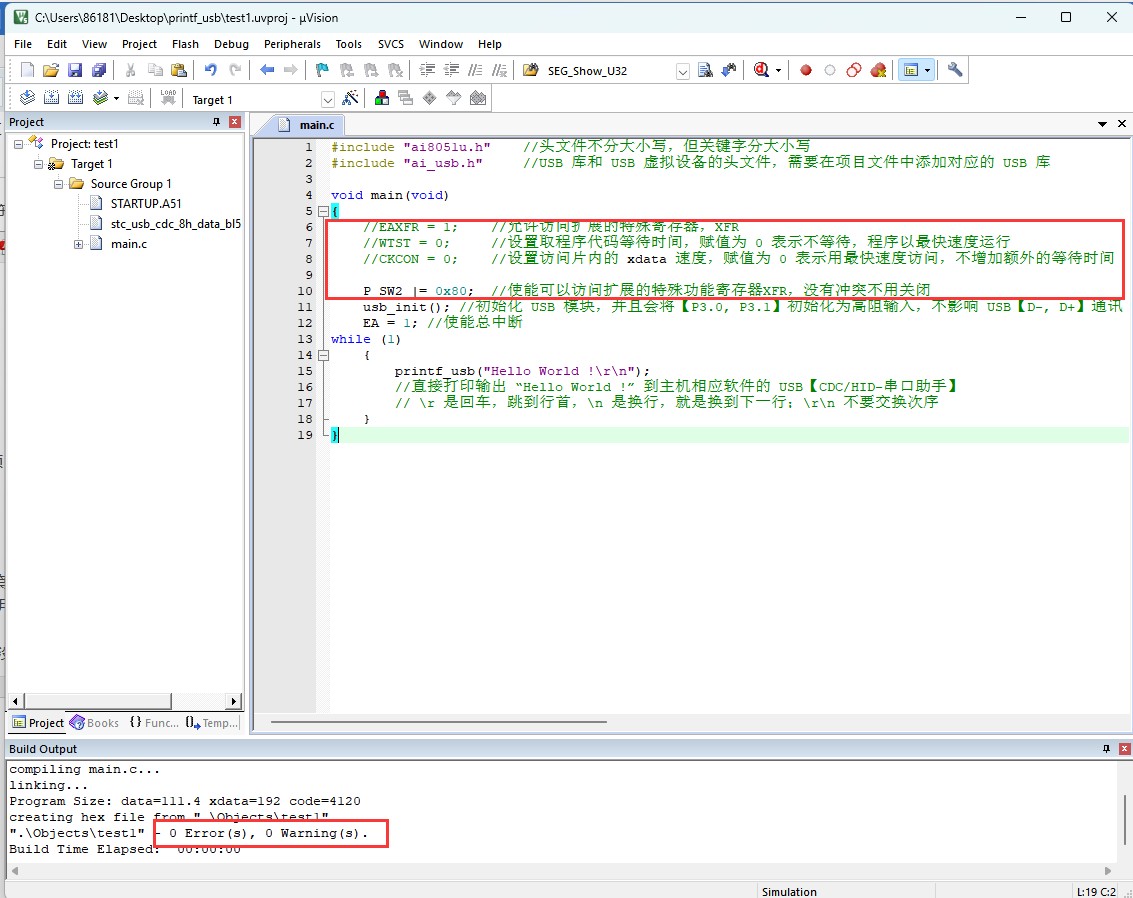
Task: Open the debug icon dropdown arrow
Action: pos(778,70)
